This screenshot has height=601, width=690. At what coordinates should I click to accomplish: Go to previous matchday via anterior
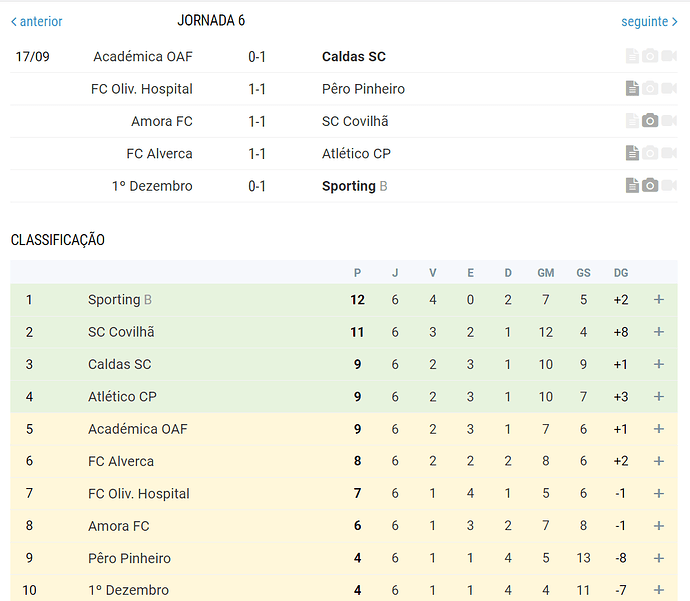(37, 22)
